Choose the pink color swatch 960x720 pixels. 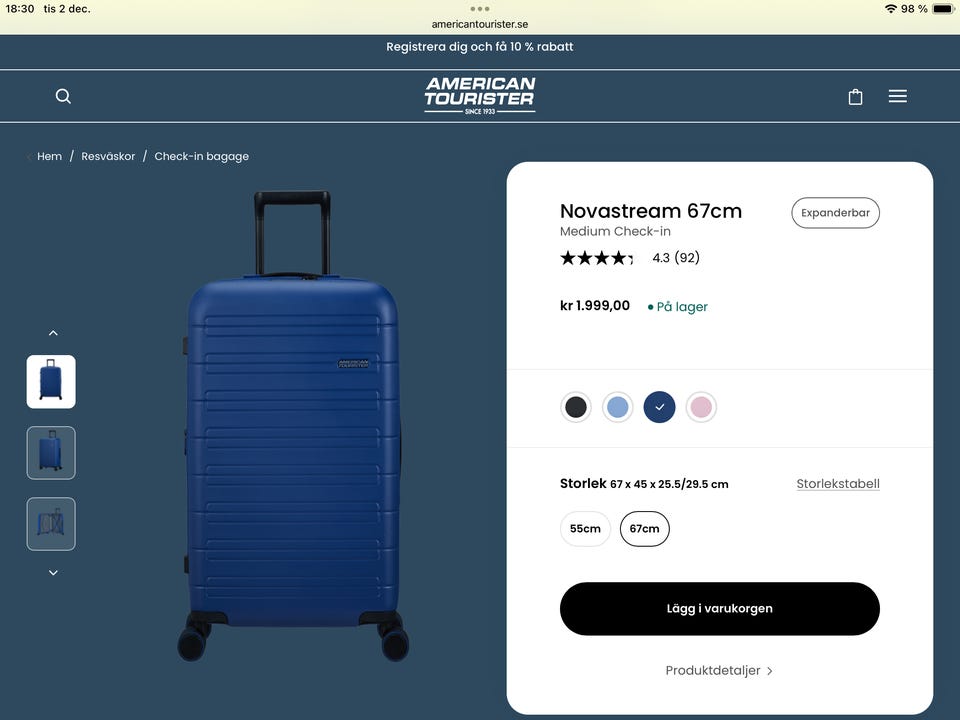tap(701, 407)
